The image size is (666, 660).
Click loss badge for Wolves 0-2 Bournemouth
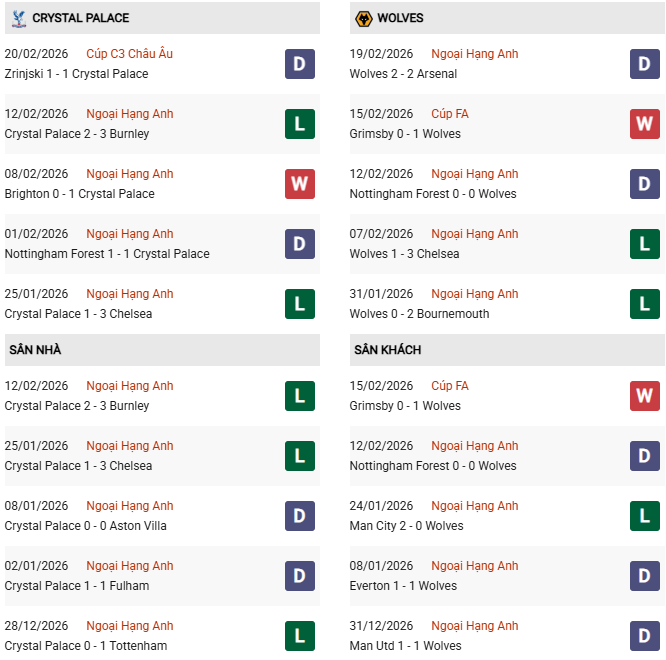(x=644, y=304)
